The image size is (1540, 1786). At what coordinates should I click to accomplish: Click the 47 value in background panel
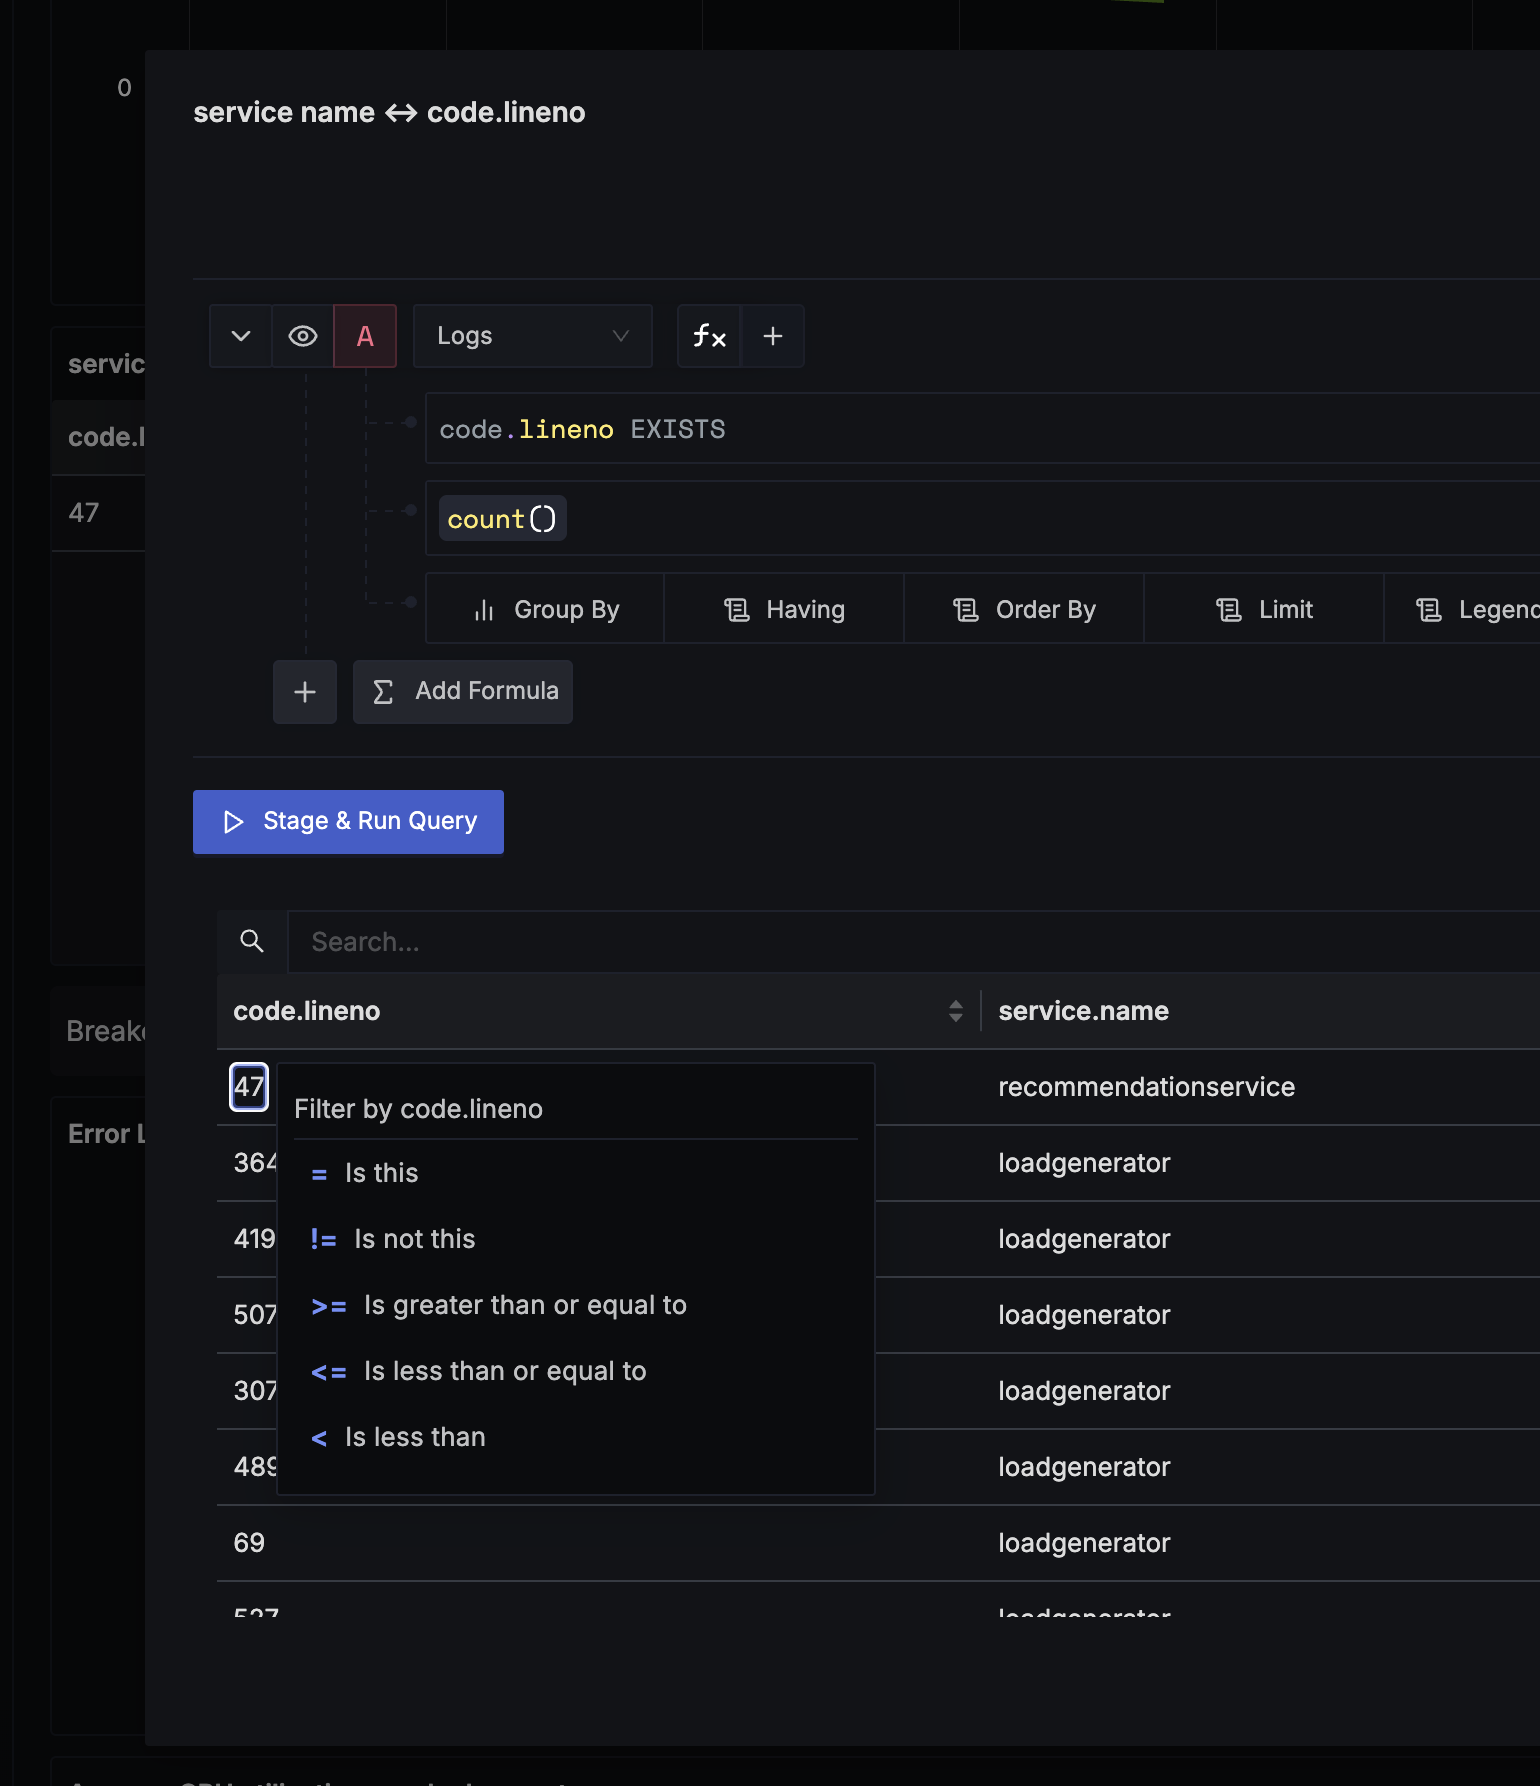[84, 513]
